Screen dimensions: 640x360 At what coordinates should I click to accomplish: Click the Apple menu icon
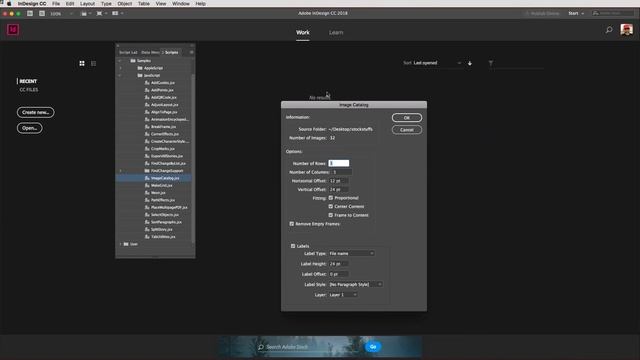click(9, 3)
